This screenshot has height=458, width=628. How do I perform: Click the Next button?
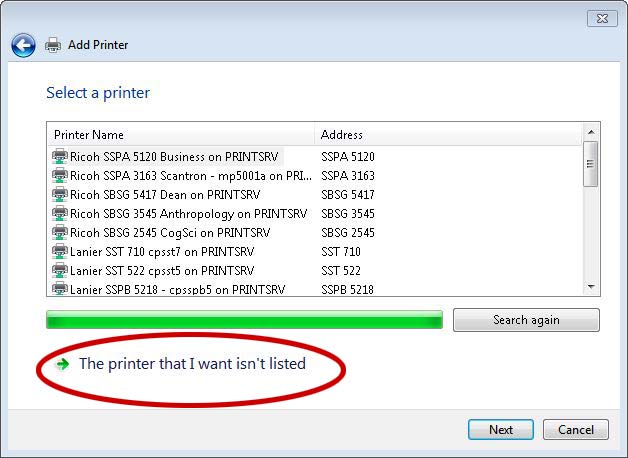click(501, 430)
